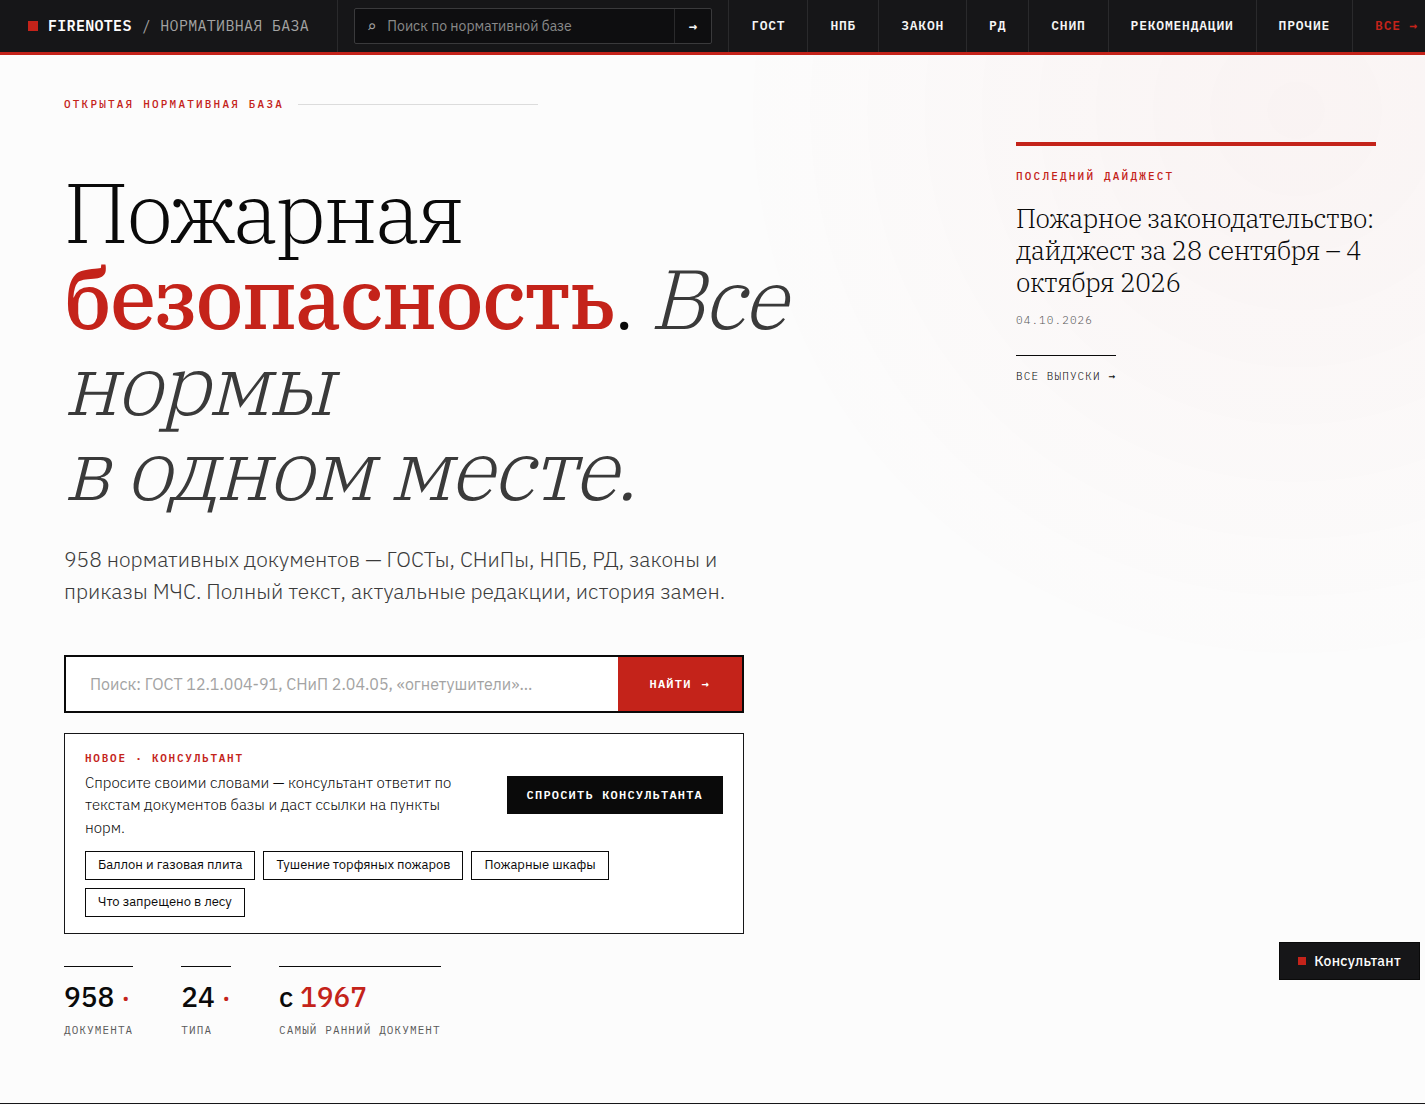1425x1105 pixels.
Task: Select the Пожарные шкафы suggestion
Action: [x=540, y=865]
